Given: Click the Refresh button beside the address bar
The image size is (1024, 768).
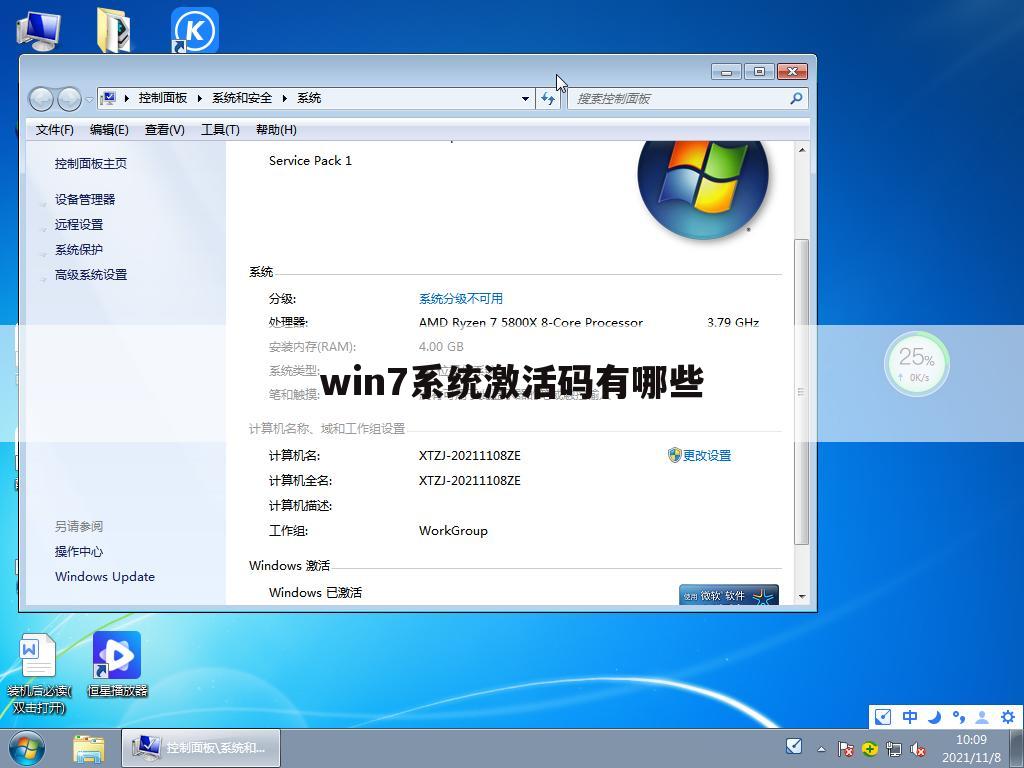Looking at the screenshot, I should coord(547,99).
